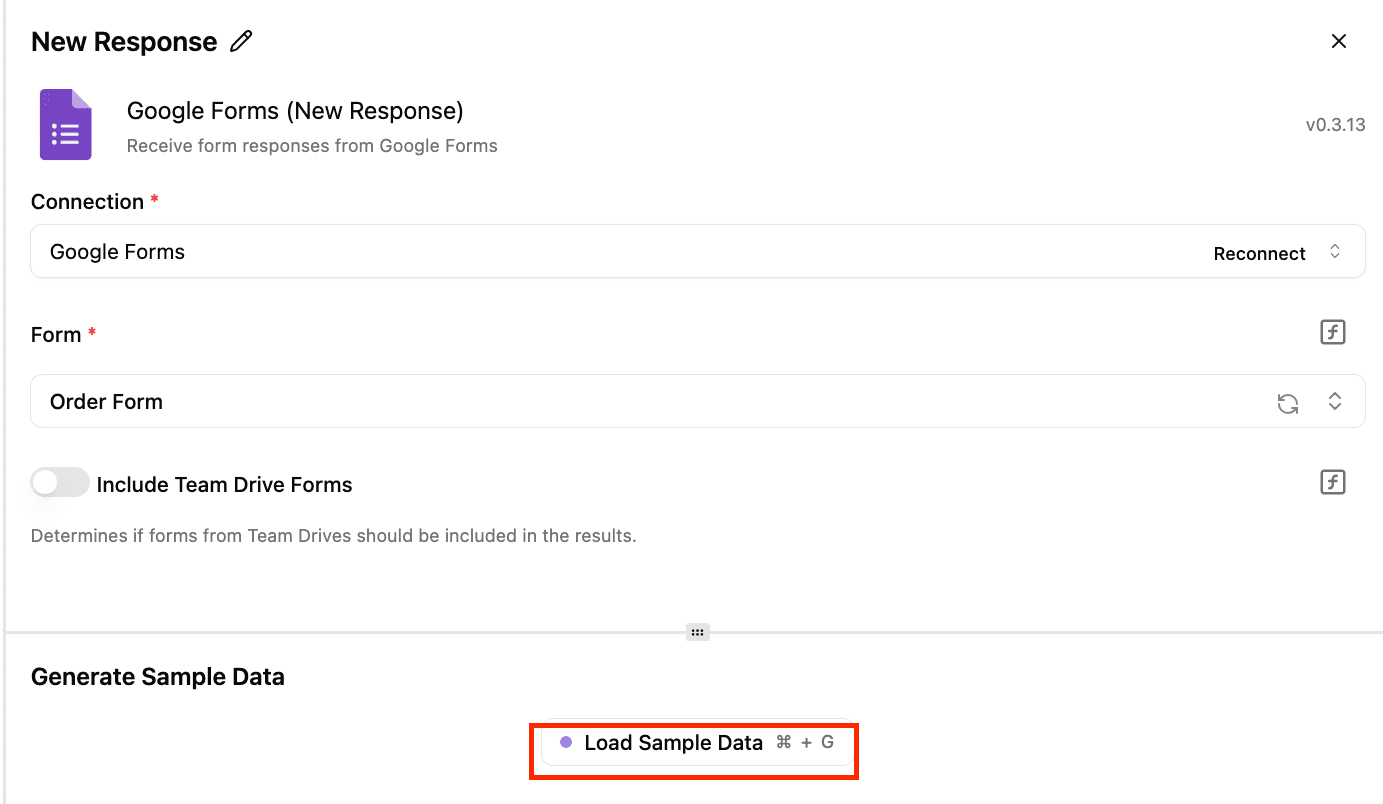The image size is (1383, 804).
Task: Click the v0.3.13 version label
Action: click(1335, 126)
